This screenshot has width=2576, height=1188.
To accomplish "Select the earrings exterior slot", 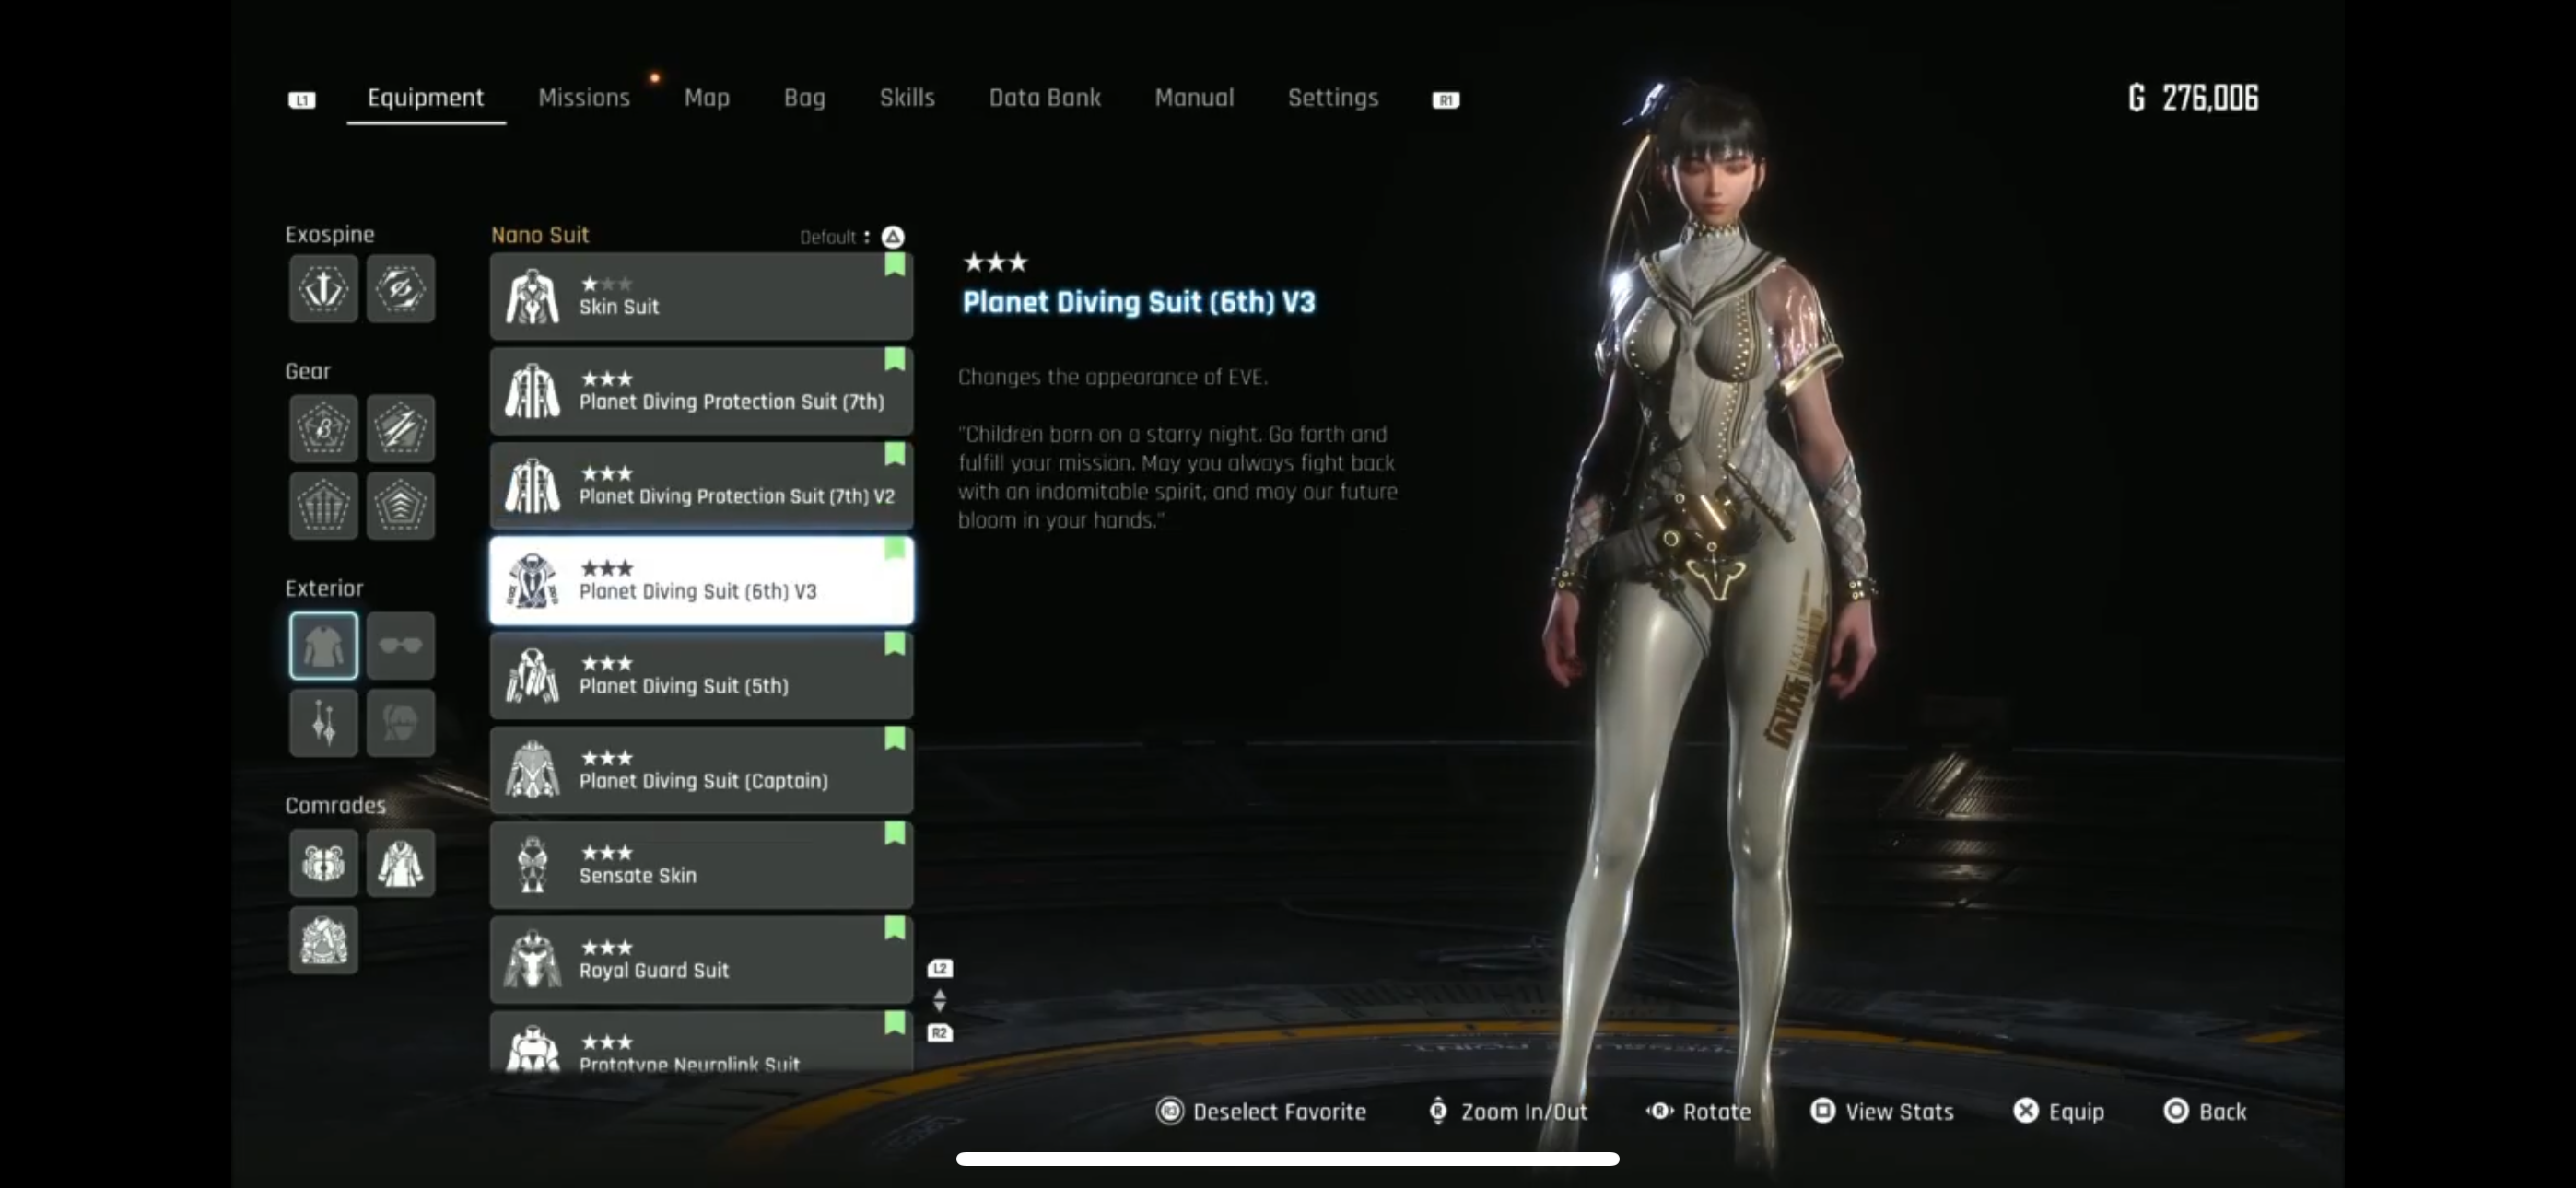I will (323, 723).
